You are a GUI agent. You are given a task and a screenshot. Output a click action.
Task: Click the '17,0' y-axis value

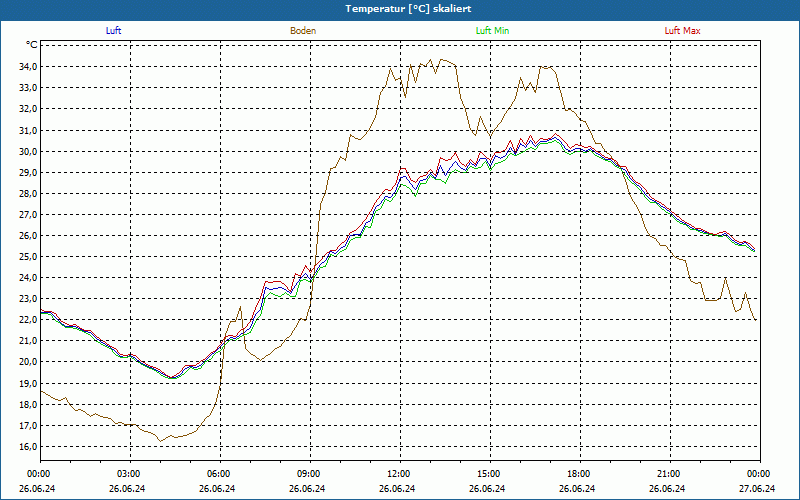pyautogui.click(x=28, y=426)
